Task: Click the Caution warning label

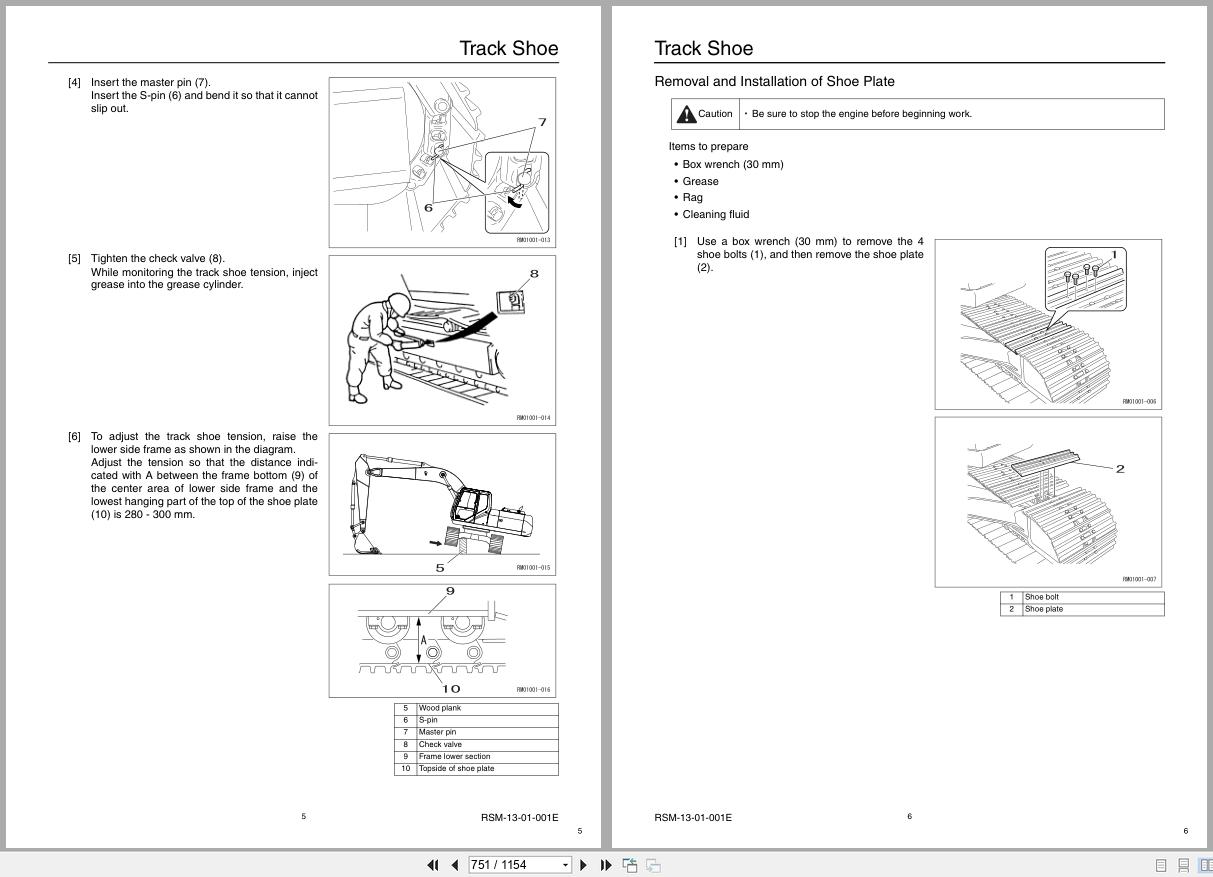Action: (705, 114)
